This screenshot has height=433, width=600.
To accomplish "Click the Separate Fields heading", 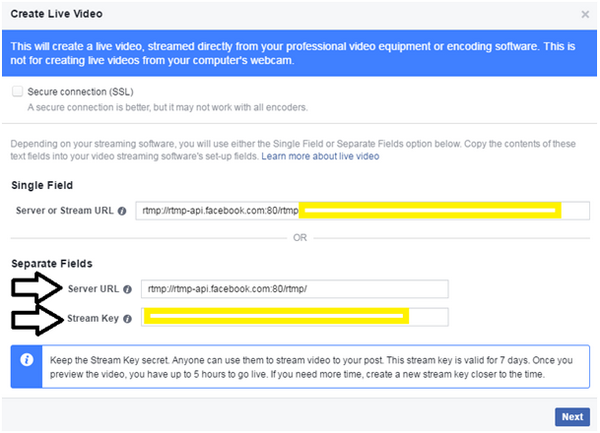I will click(52, 264).
